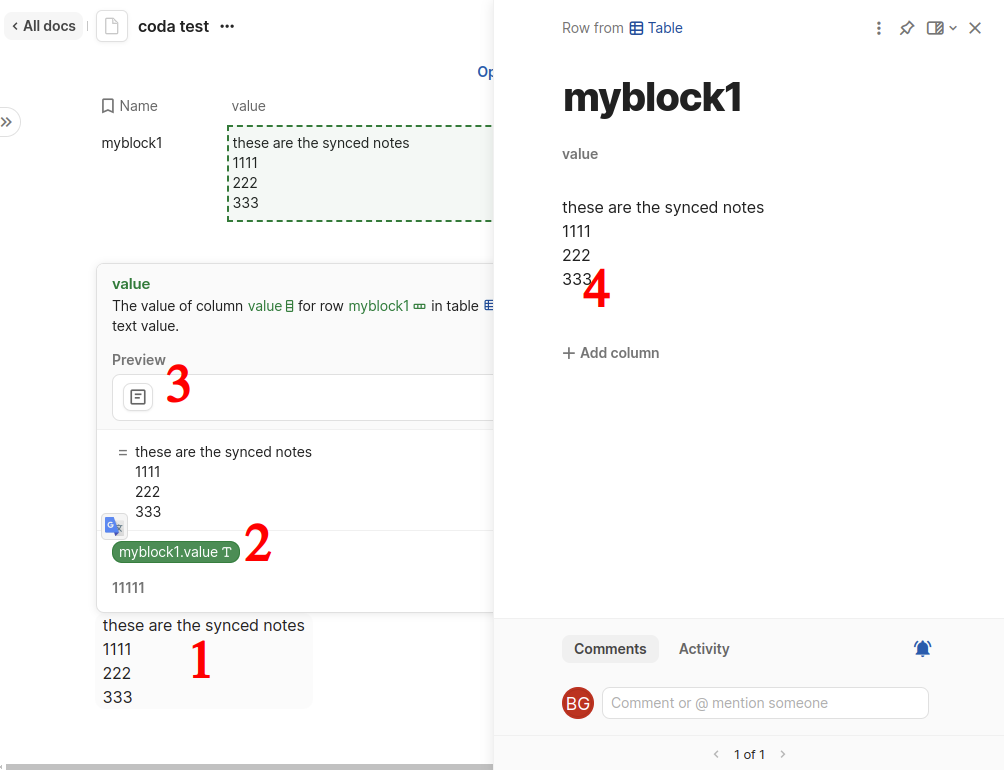This screenshot has height=770, width=1004.
Task: Go to previous row arrow
Action: click(716, 754)
